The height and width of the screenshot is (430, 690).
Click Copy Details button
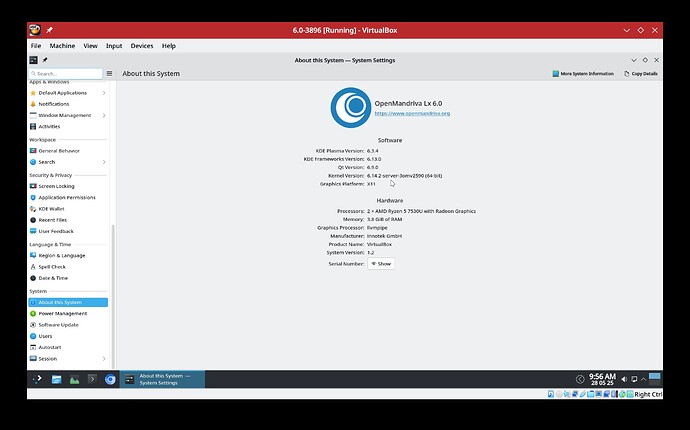point(641,74)
